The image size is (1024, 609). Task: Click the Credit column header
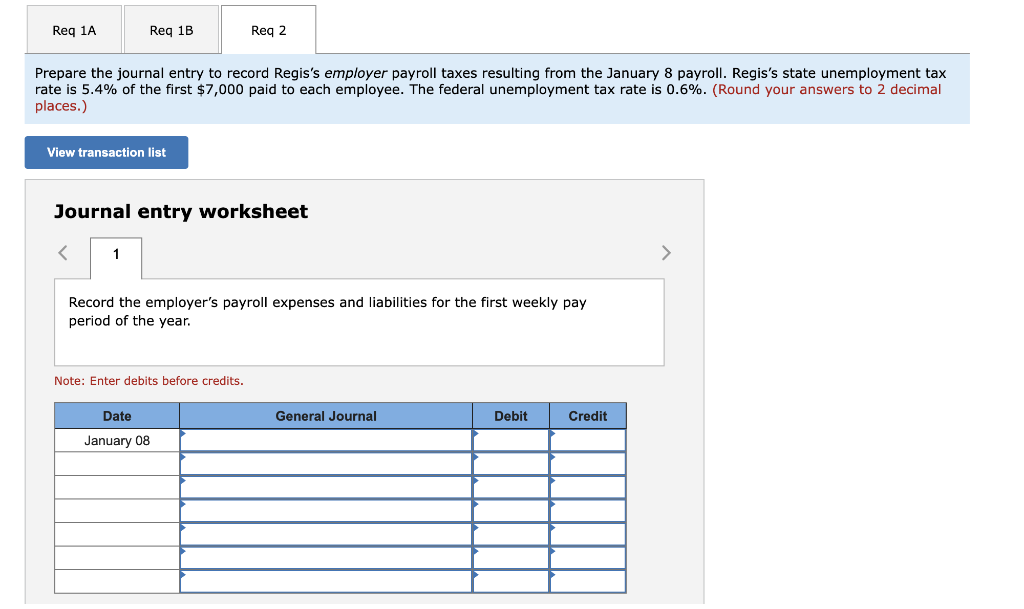[x=588, y=416]
